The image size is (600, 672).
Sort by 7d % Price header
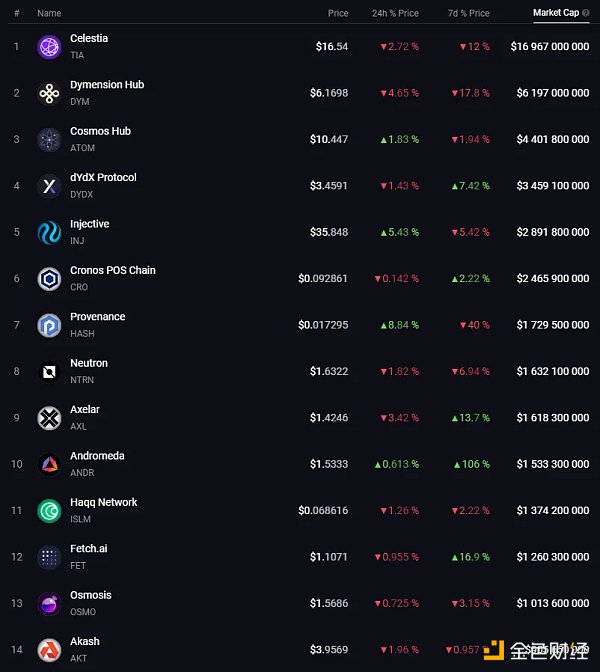(x=466, y=13)
